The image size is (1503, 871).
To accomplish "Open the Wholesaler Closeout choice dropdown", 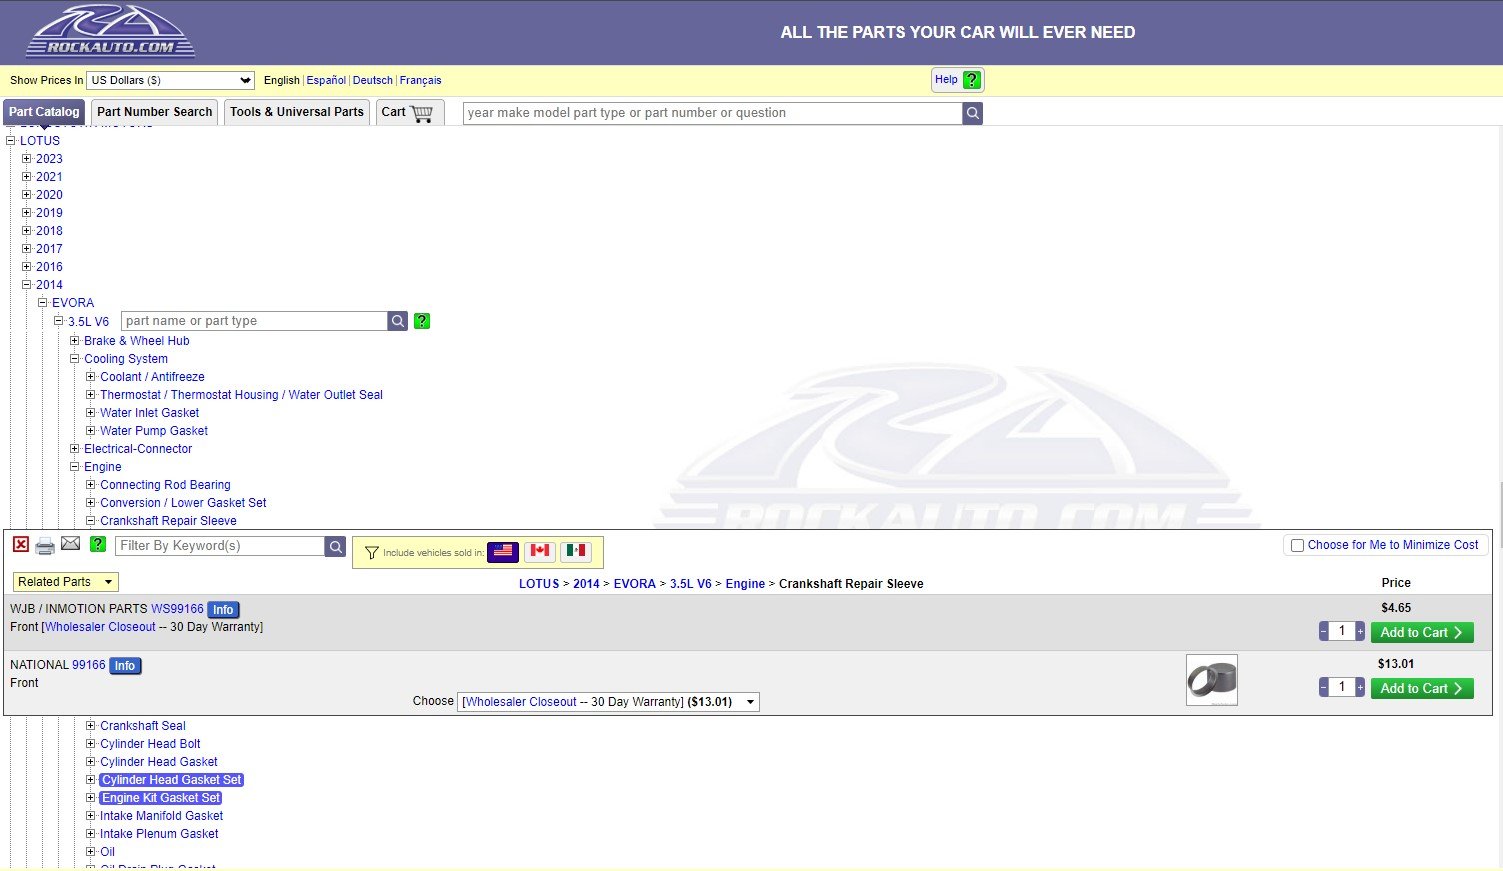I will [x=608, y=702].
